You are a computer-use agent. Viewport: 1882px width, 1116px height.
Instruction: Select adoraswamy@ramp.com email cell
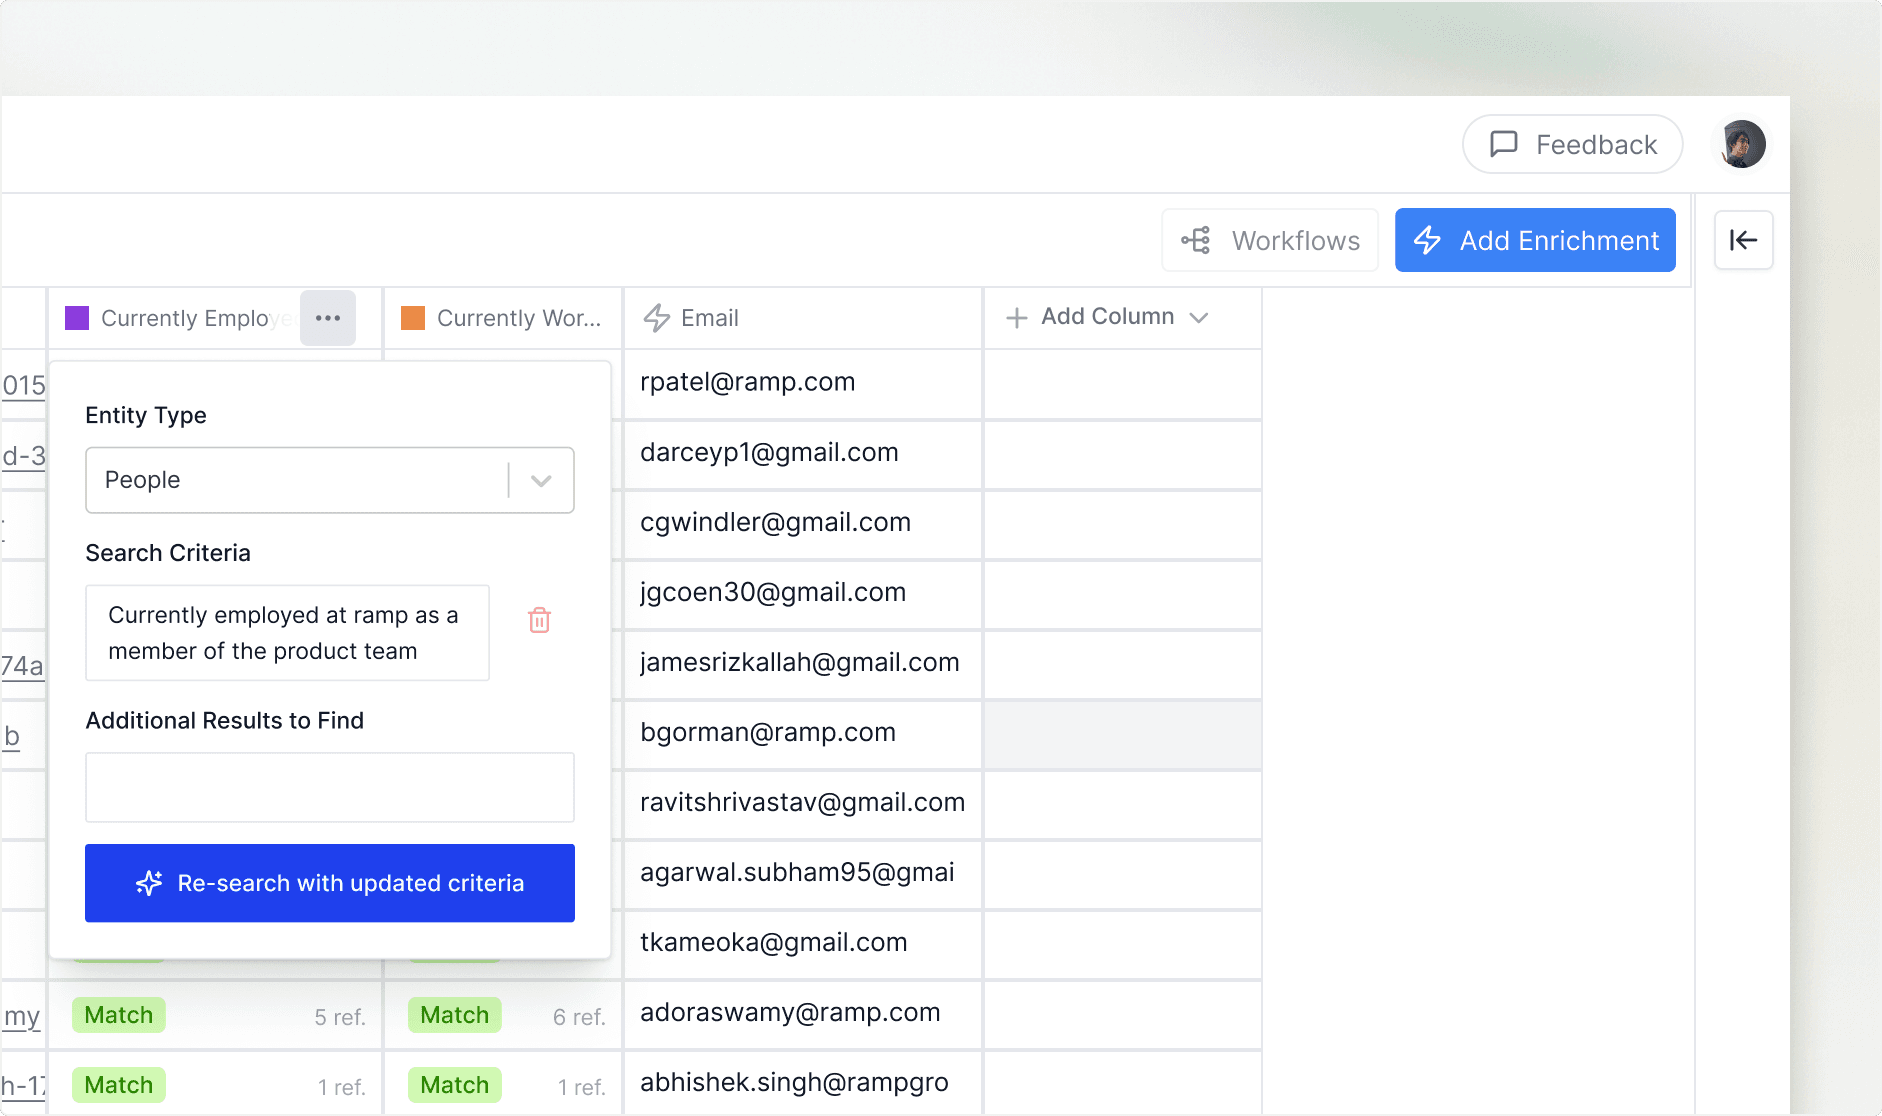pyautogui.click(x=803, y=1013)
